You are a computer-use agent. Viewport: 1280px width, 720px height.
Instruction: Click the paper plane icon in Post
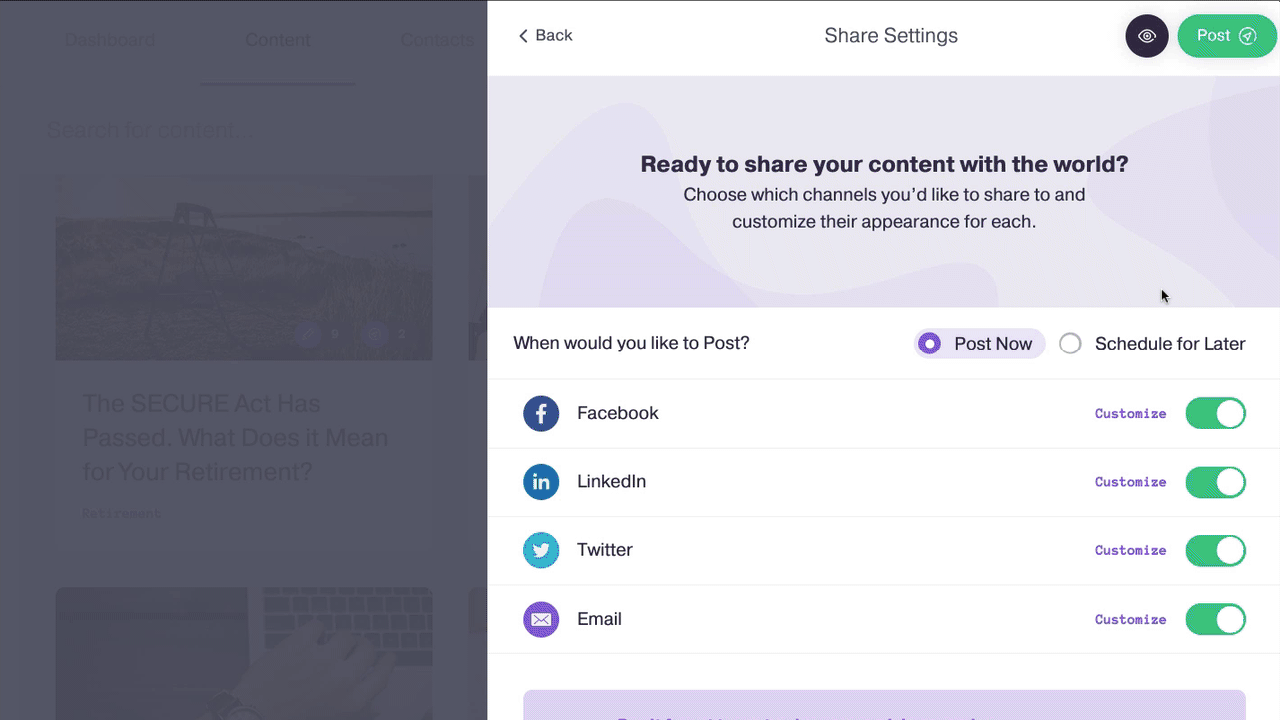pos(1247,36)
